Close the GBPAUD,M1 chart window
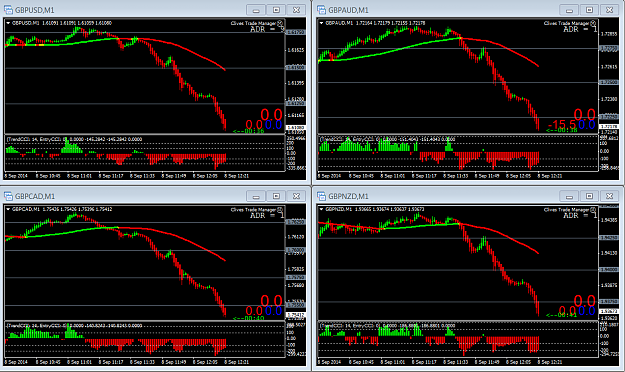The width and height of the screenshot is (625, 372). coord(609,10)
